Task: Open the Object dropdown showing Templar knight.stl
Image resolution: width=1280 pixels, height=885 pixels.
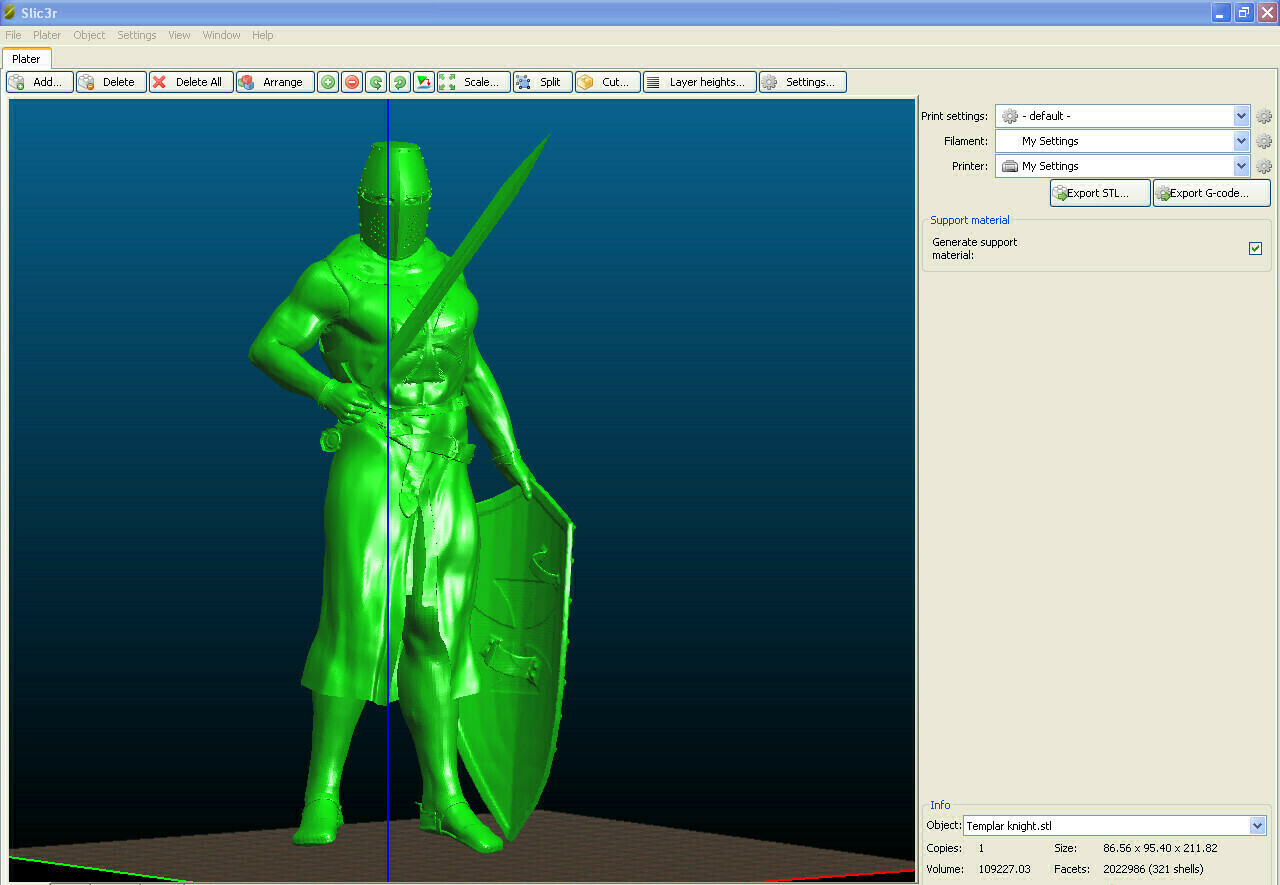Action: 1257,826
